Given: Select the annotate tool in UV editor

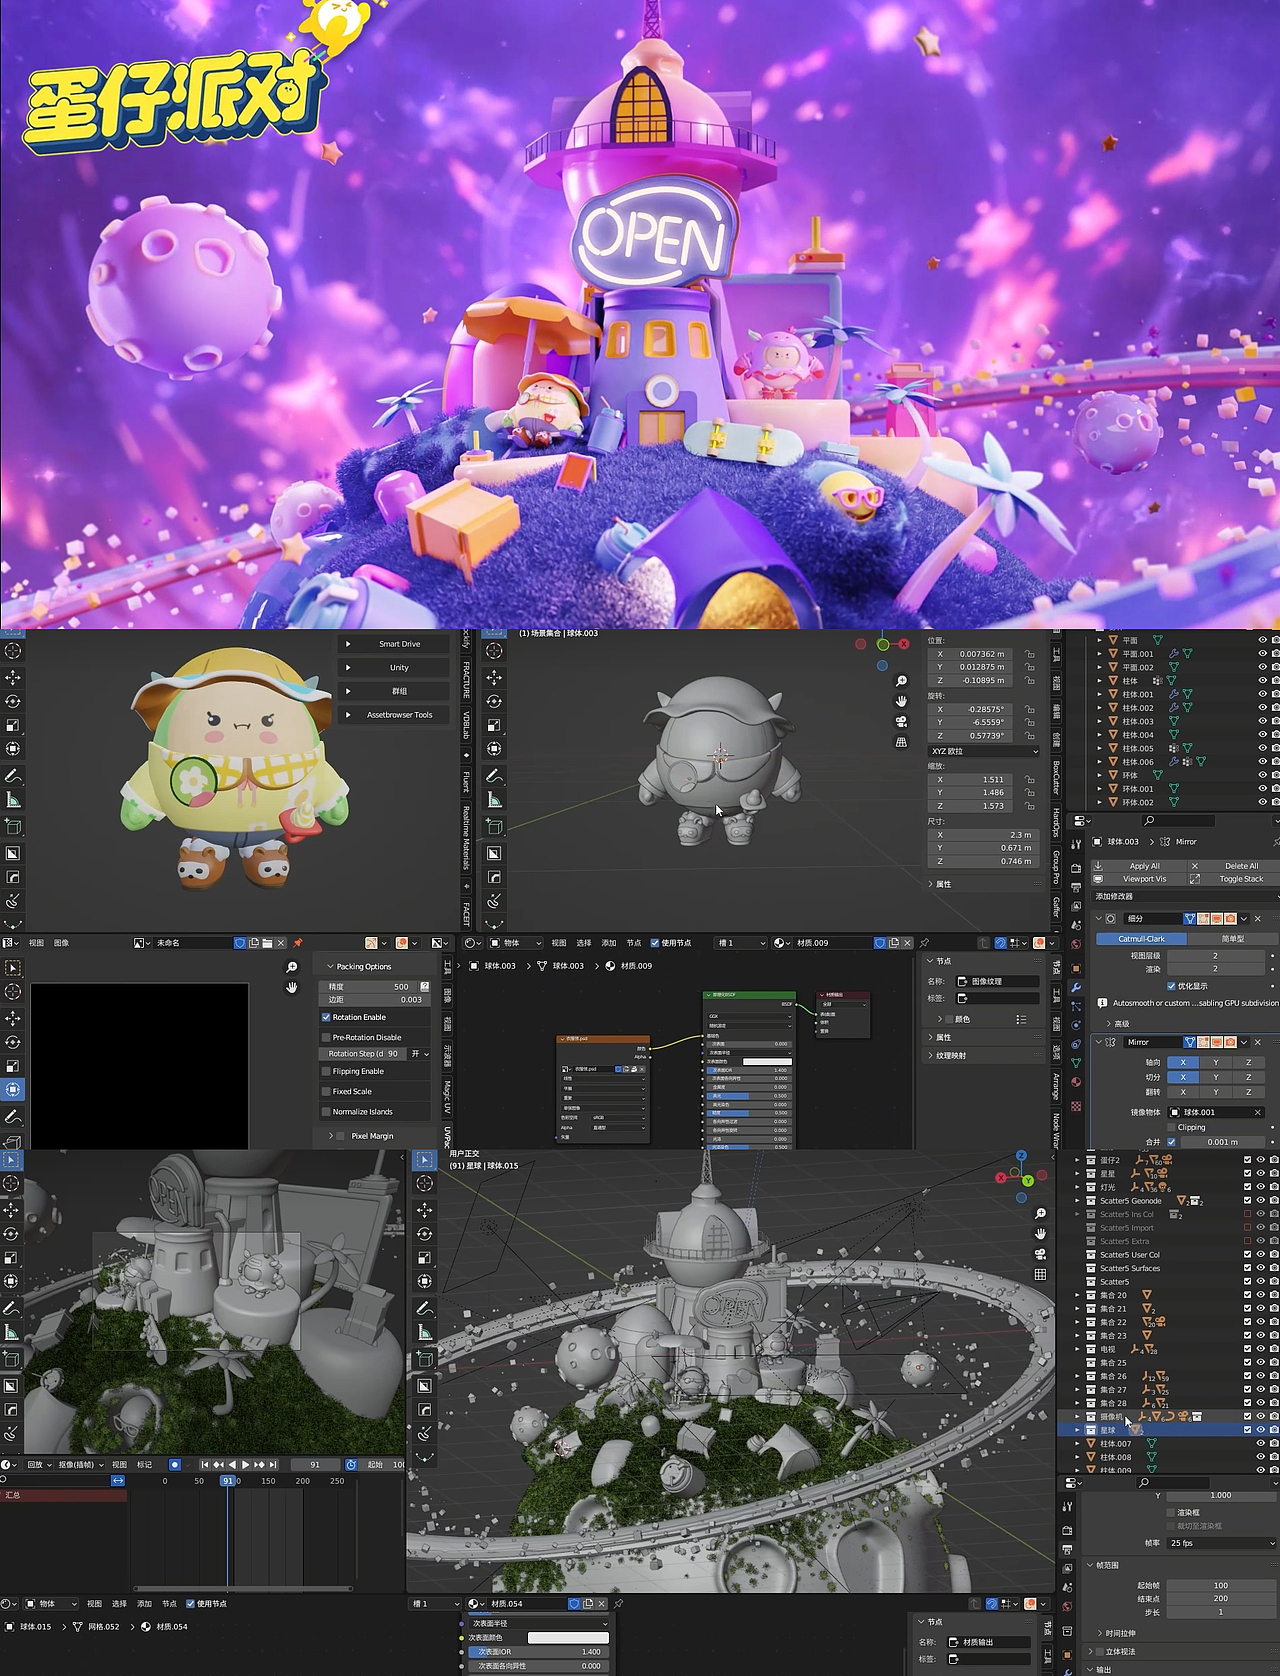Looking at the screenshot, I should pos(13,1116).
